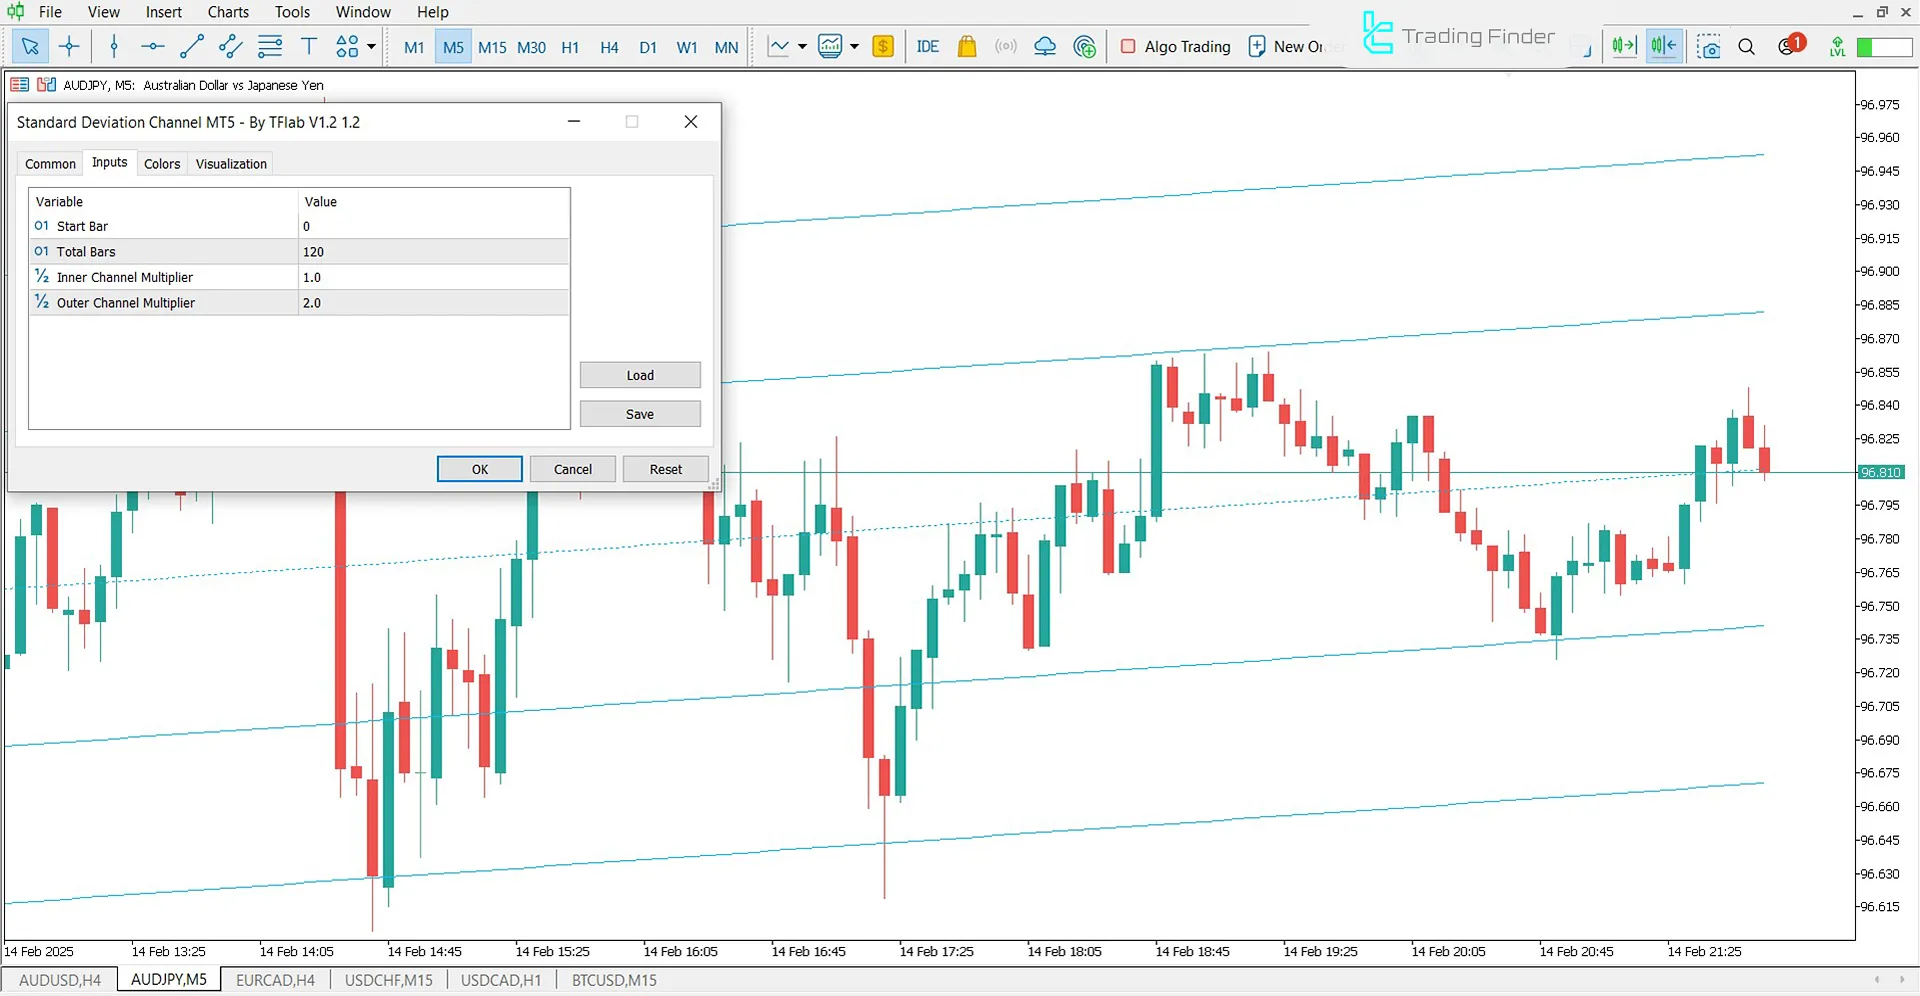Open the MetaEditor IDE

(927, 46)
